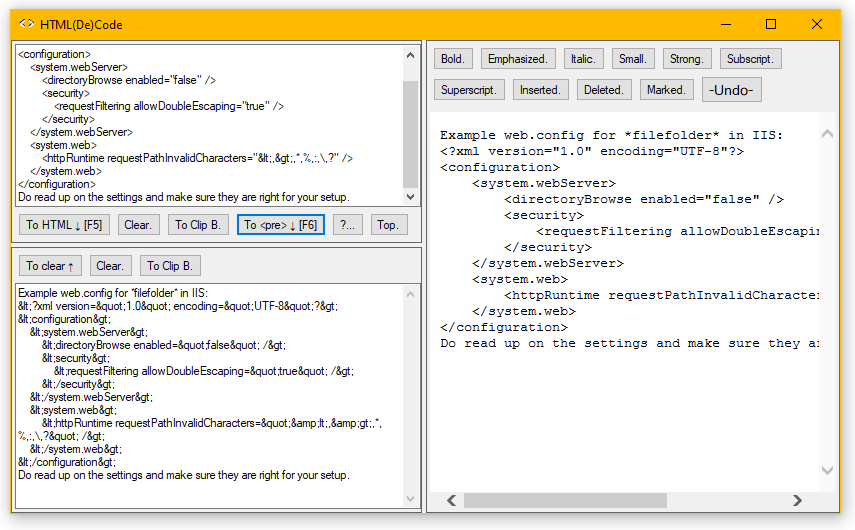855x530 pixels.
Task: Apply Italic. formatting tag
Action: pos(583,59)
